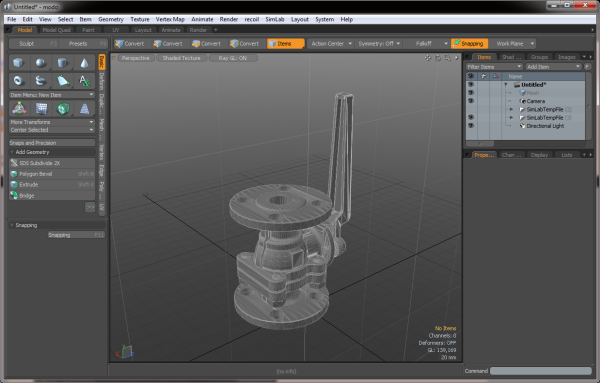Screen dimensions: 600x383
Task: Activate the Transform tool icon
Action: 19,109
